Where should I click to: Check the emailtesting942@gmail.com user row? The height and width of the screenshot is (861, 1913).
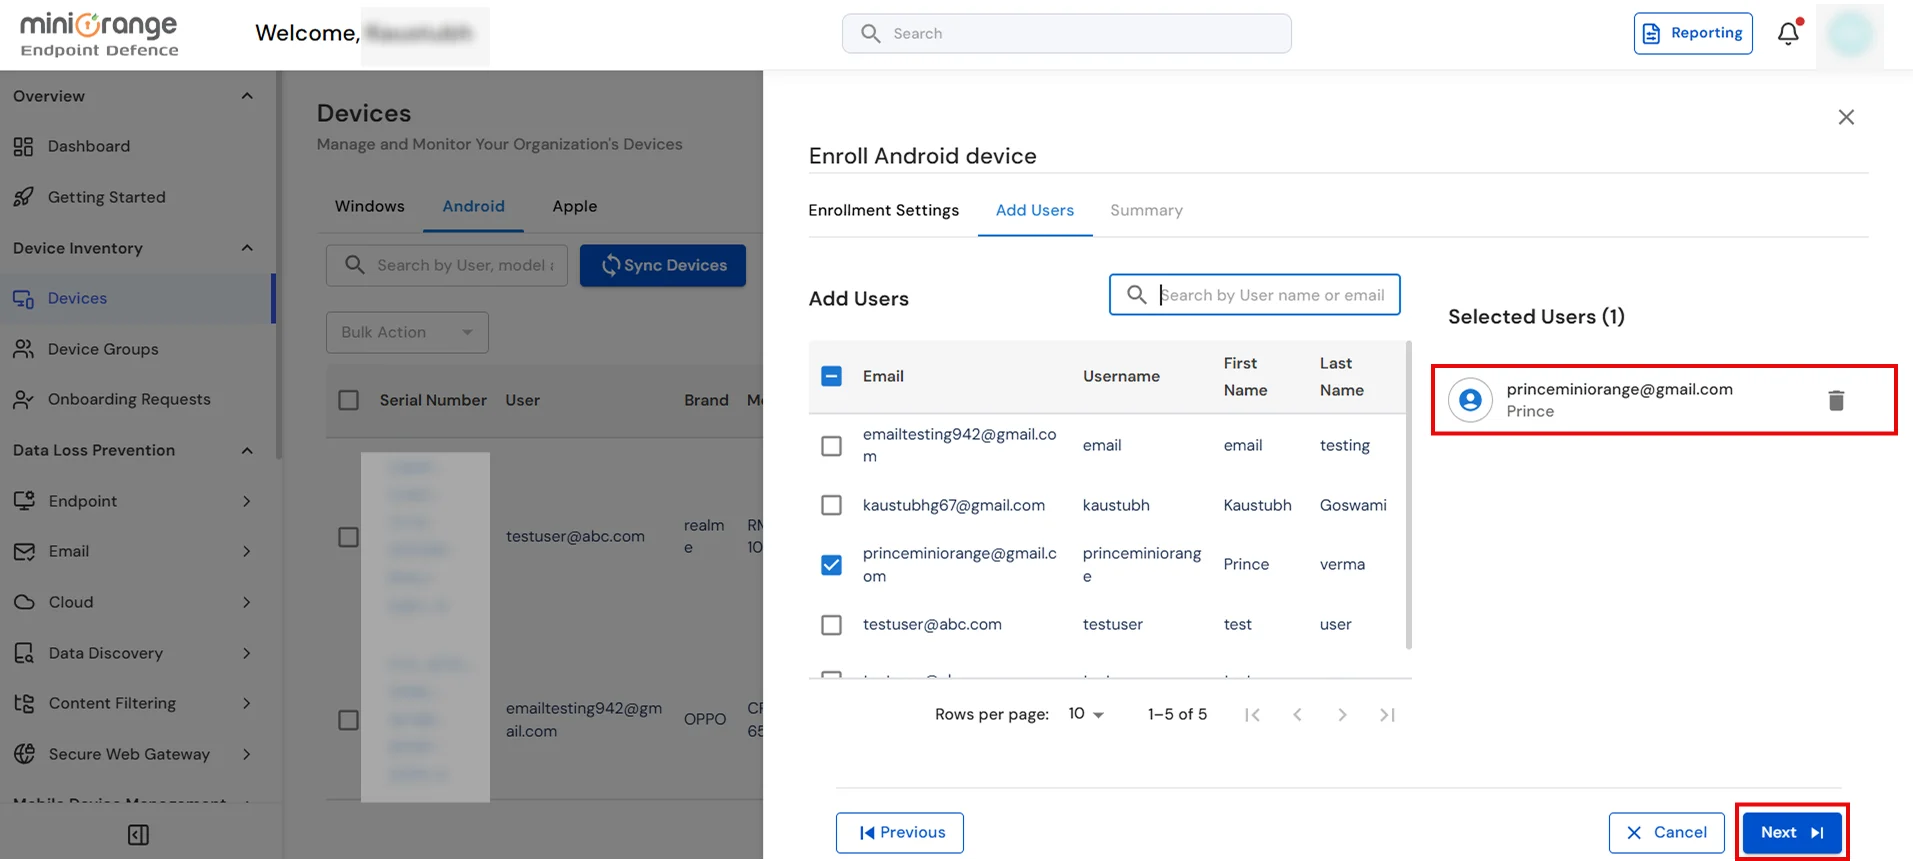coord(831,445)
